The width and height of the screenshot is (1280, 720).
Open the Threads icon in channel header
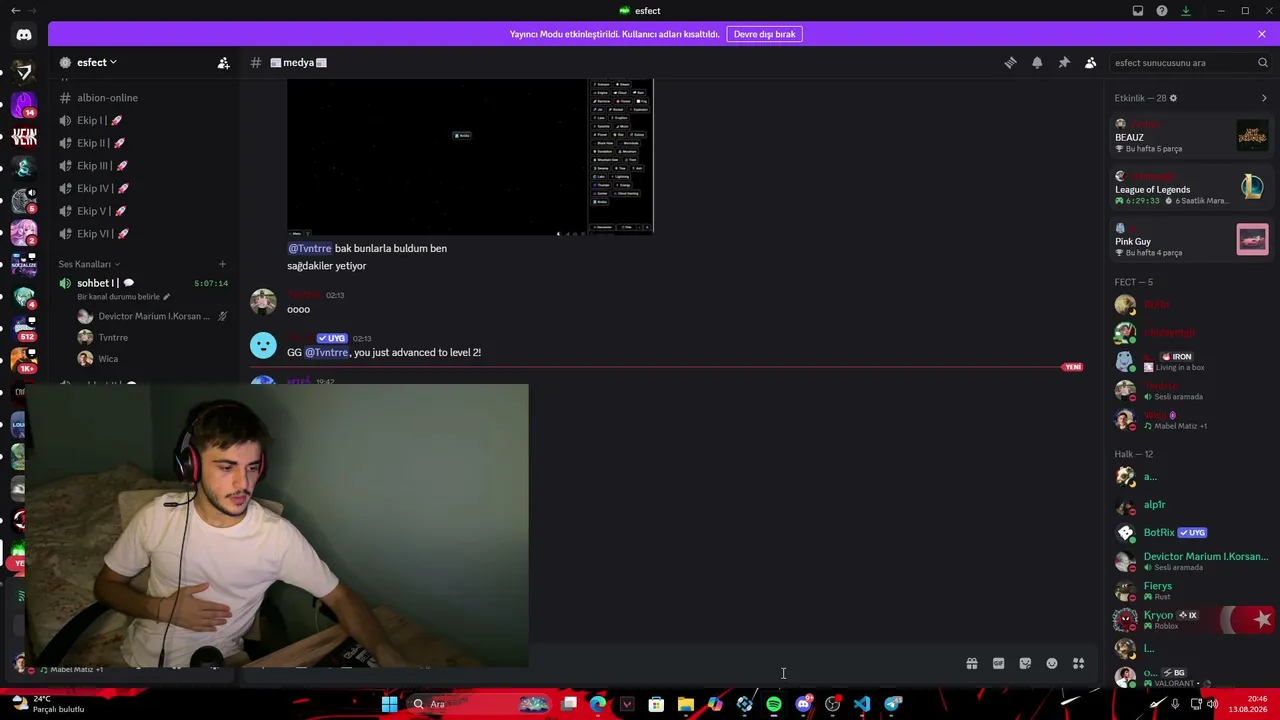tap(1011, 63)
